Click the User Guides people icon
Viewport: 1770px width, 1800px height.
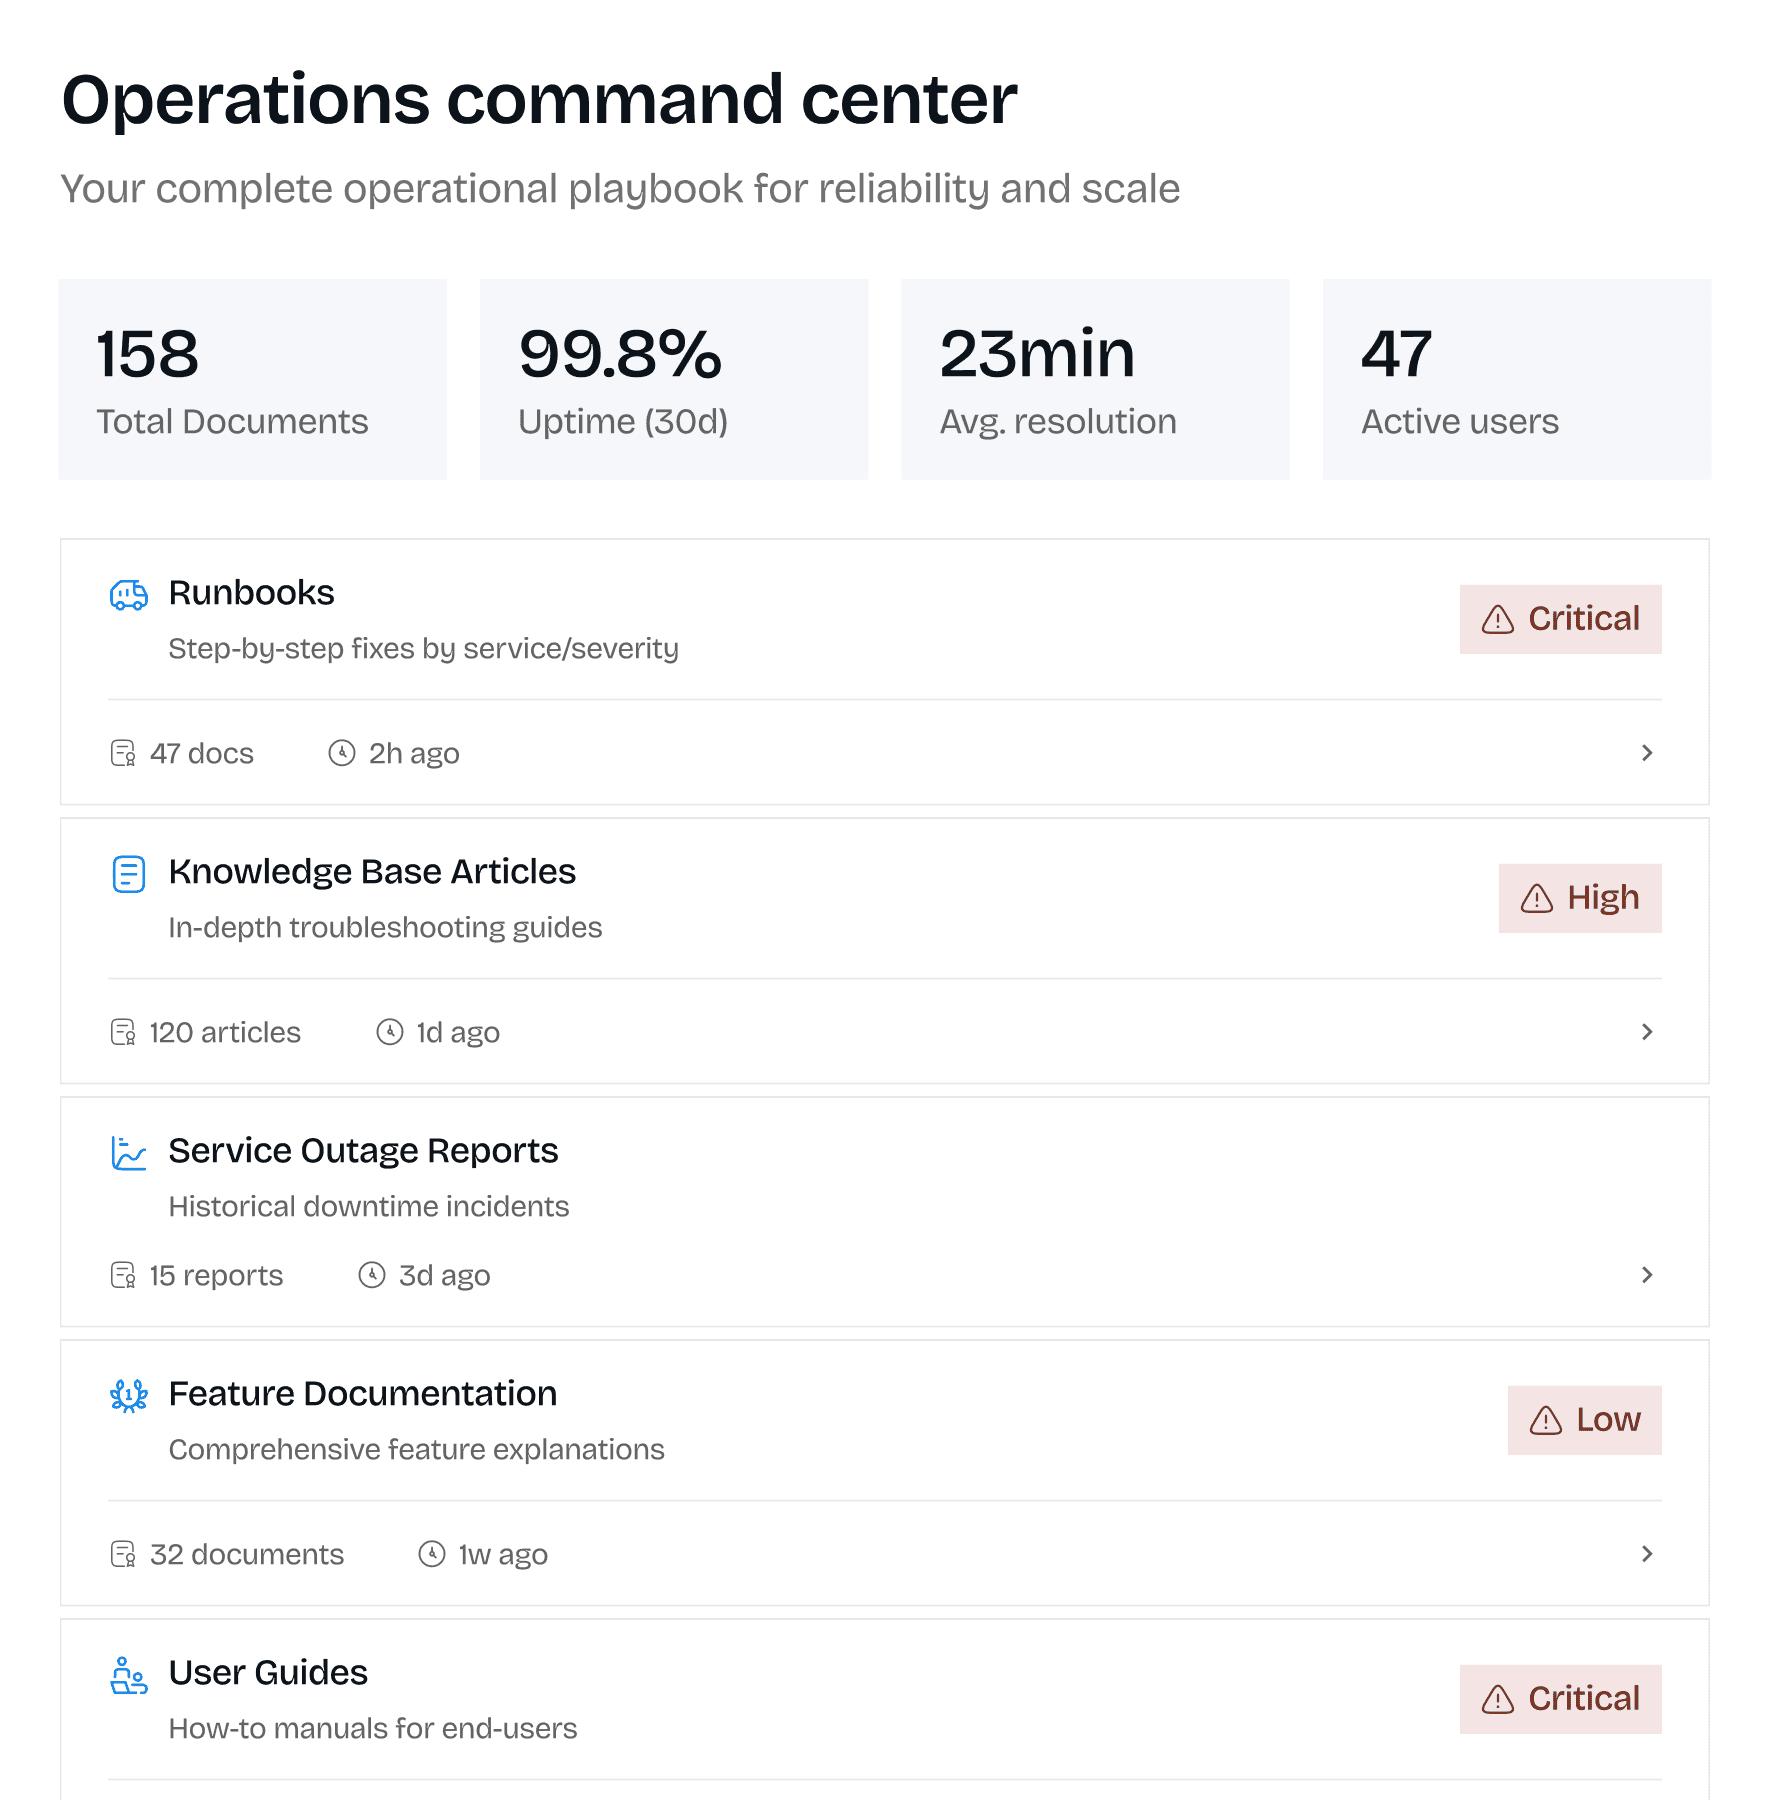128,1674
